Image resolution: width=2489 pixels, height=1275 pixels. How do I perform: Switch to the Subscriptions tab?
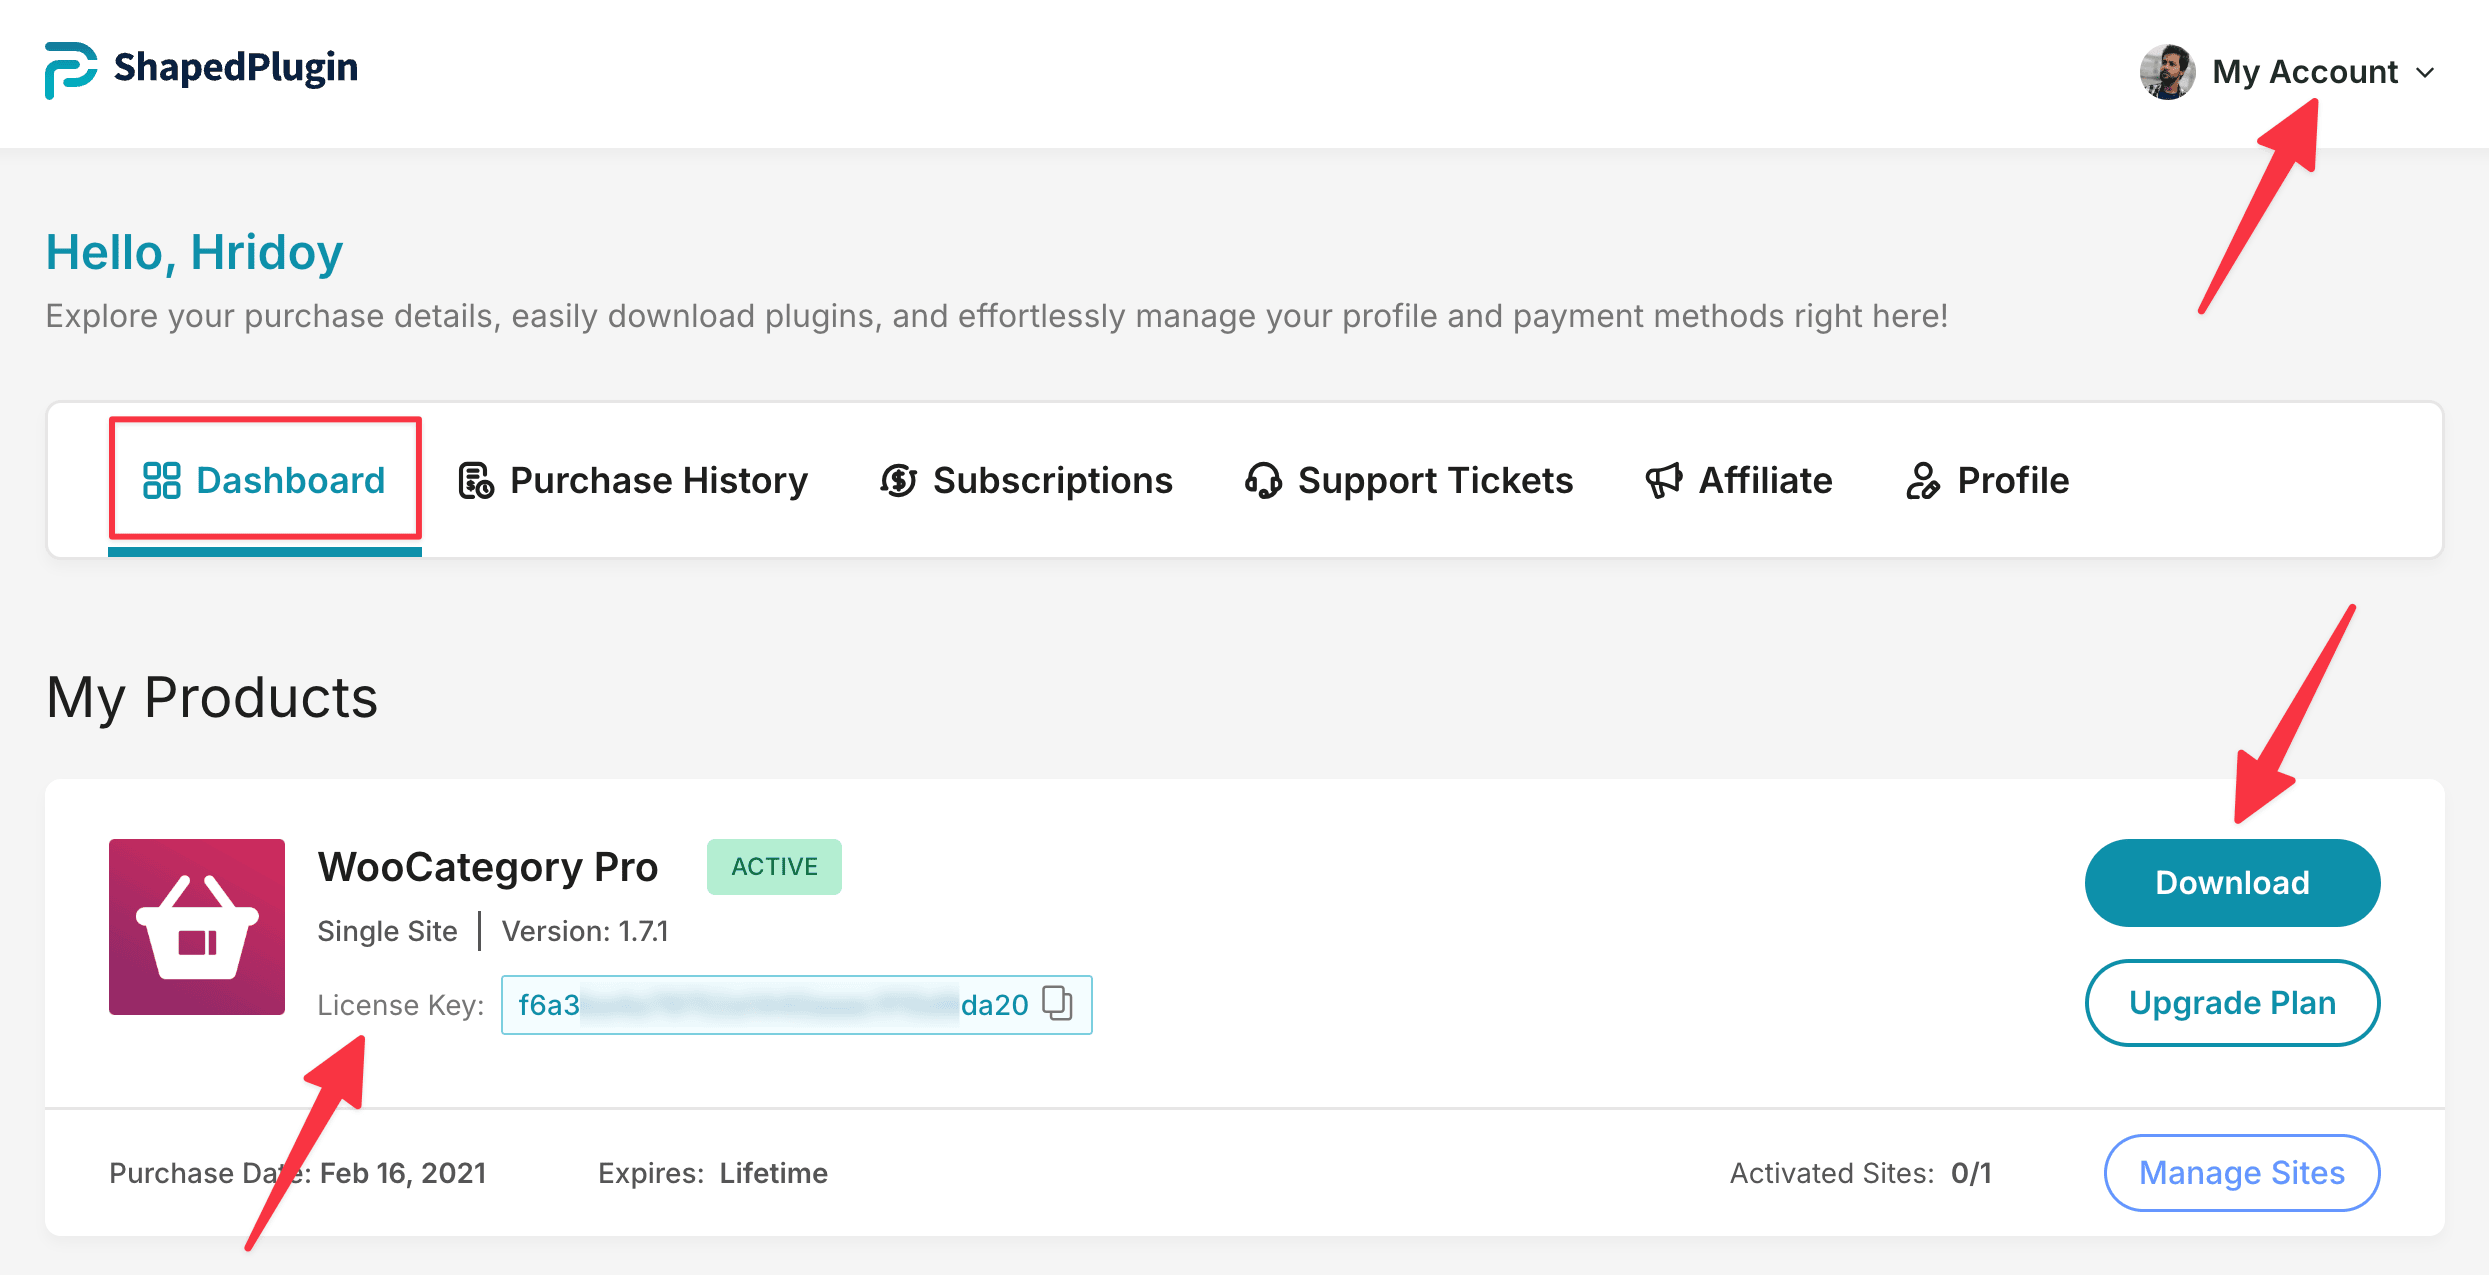(1052, 481)
